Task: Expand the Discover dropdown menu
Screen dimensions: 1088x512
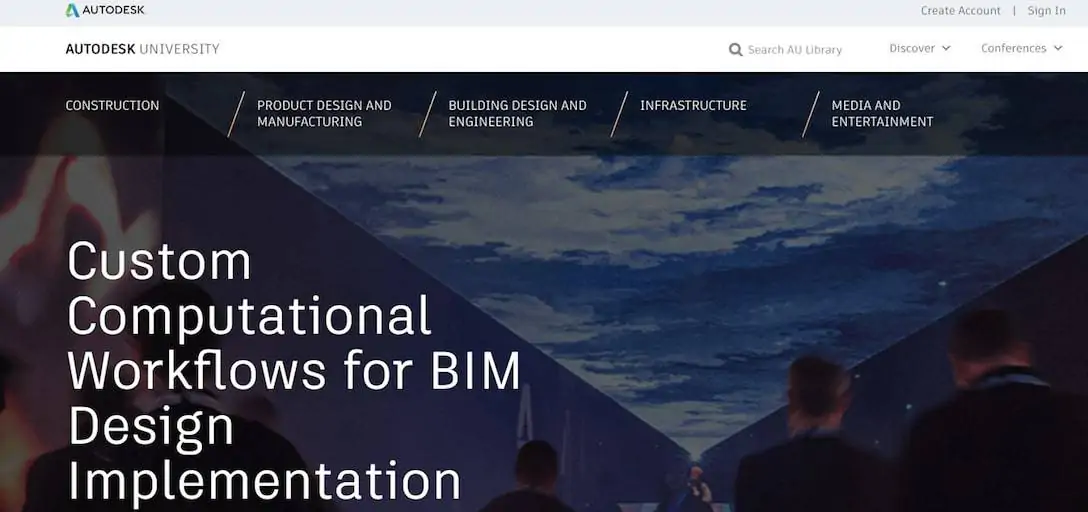Action: [920, 48]
